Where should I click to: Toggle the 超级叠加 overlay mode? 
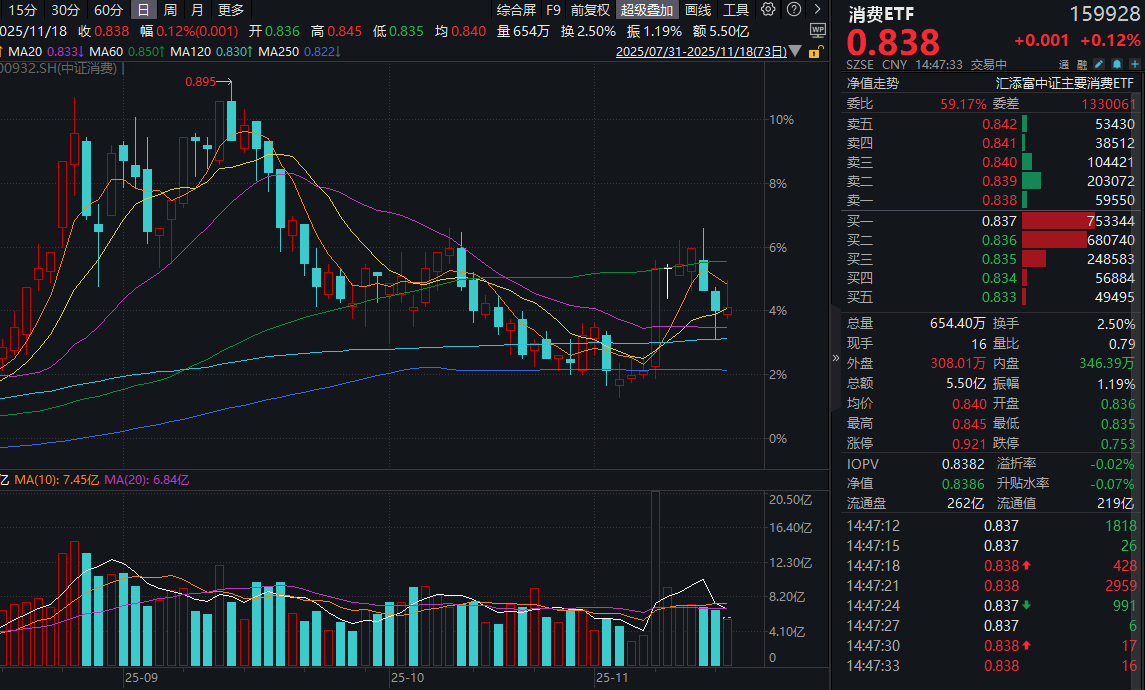pyautogui.click(x=645, y=10)
